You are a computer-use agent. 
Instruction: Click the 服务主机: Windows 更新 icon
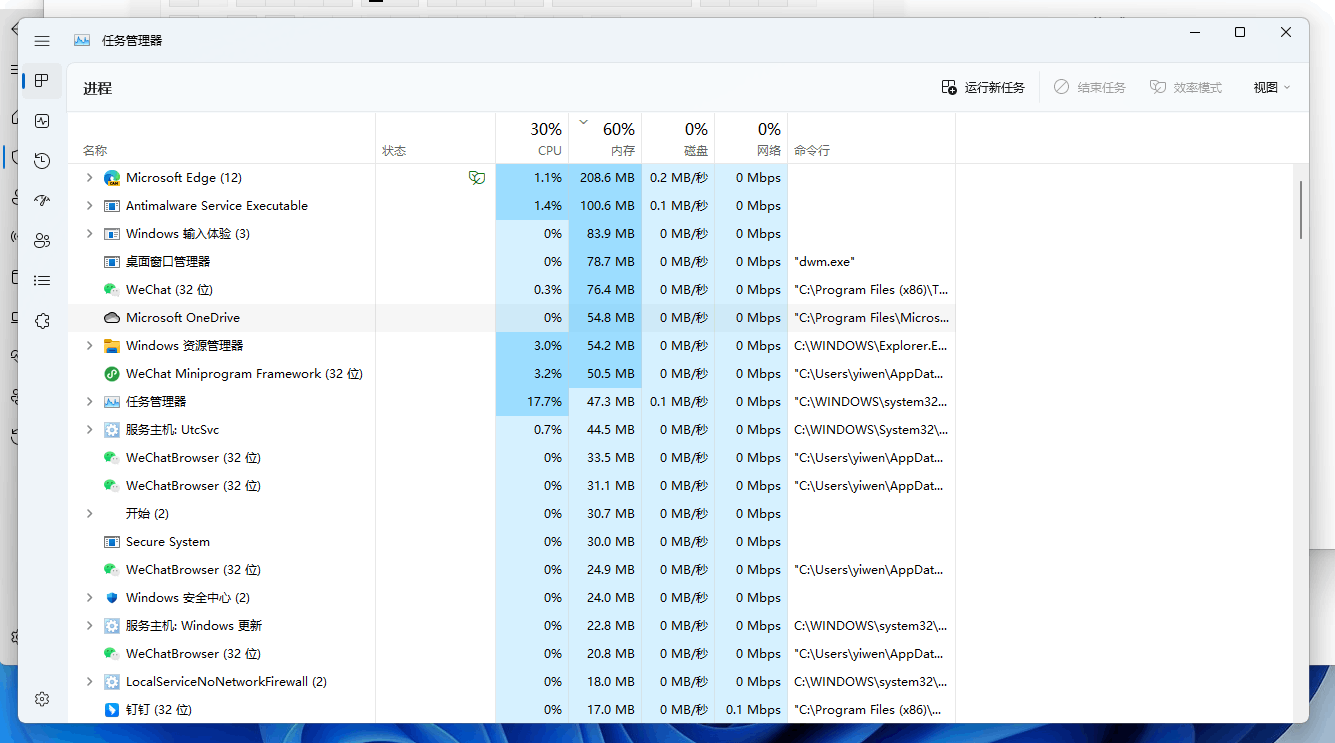pos(112,626)
